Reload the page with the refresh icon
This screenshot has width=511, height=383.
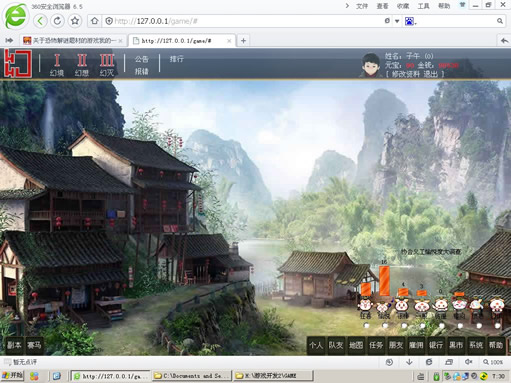point(57,21)
